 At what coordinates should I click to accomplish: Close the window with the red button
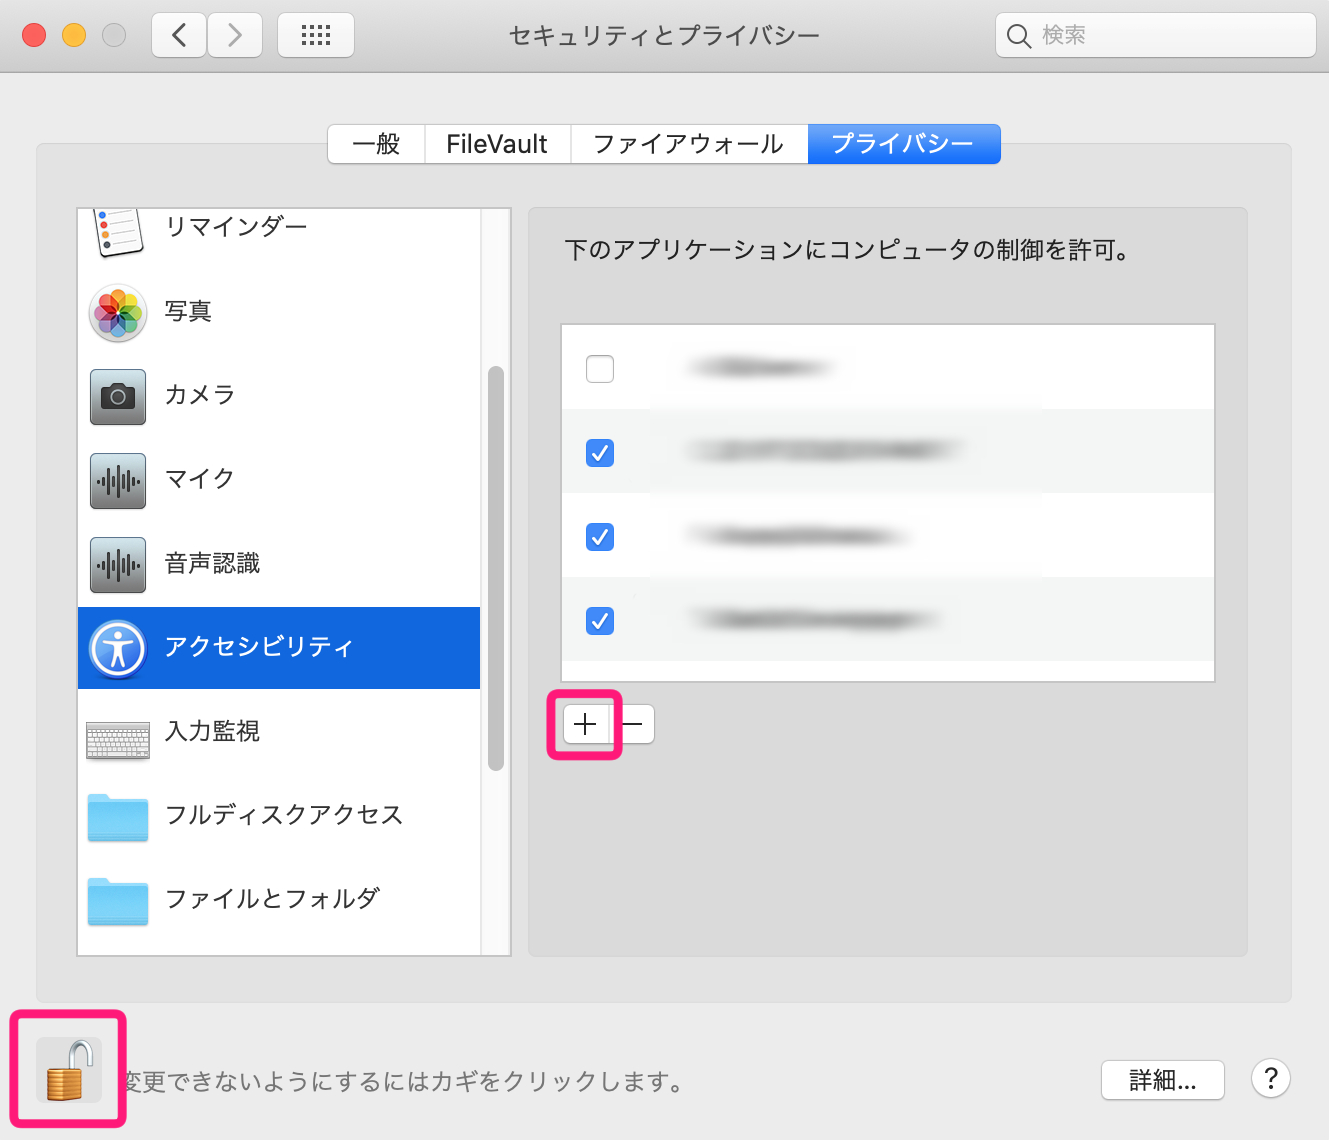(34, 35)
